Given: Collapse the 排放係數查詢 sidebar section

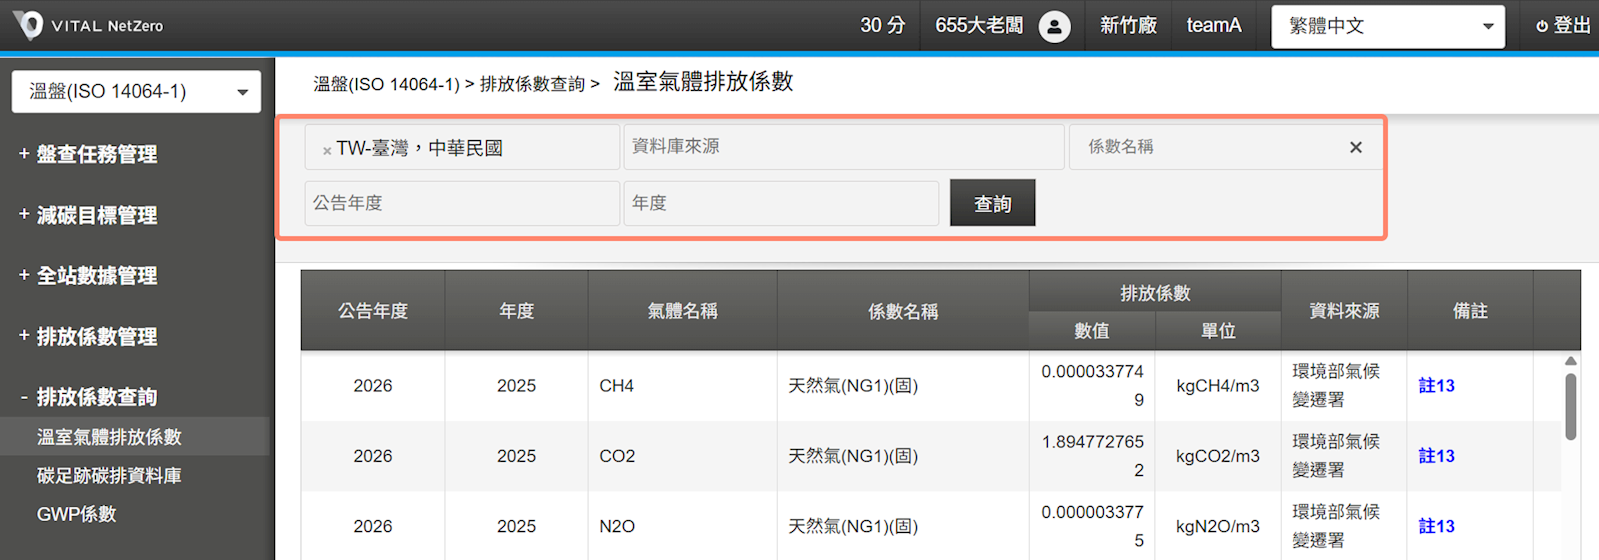Looking at the screenshot, I should pyautogui.click(x=88, y=397).
